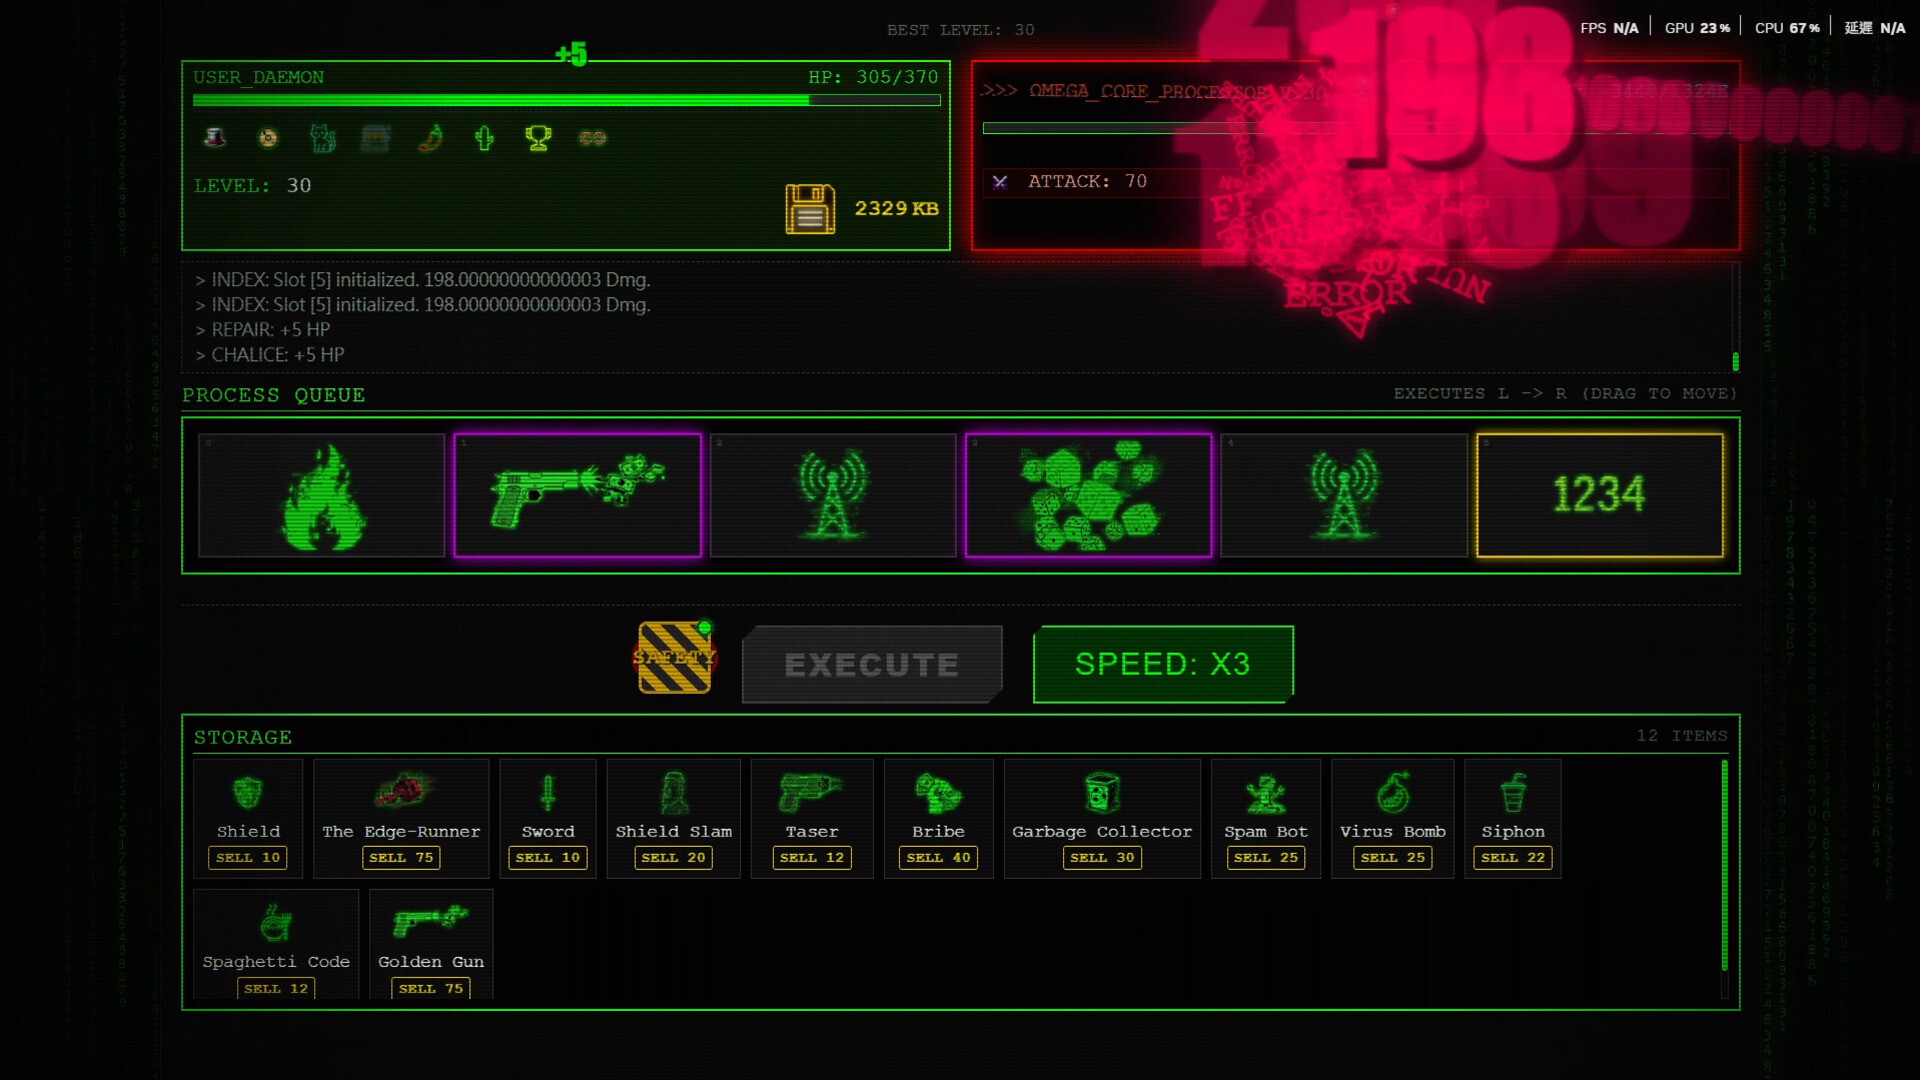The width and height of the screenshot is (1920, 1080).
Task: Click the cat buff icon
Action: pyautogui.click(x=321, y=139)
